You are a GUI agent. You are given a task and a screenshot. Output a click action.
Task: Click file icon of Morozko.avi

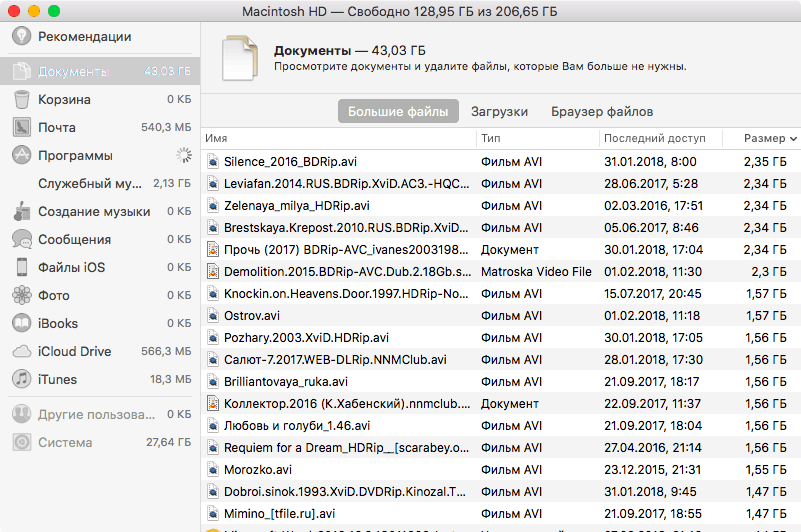coord(213,469)
